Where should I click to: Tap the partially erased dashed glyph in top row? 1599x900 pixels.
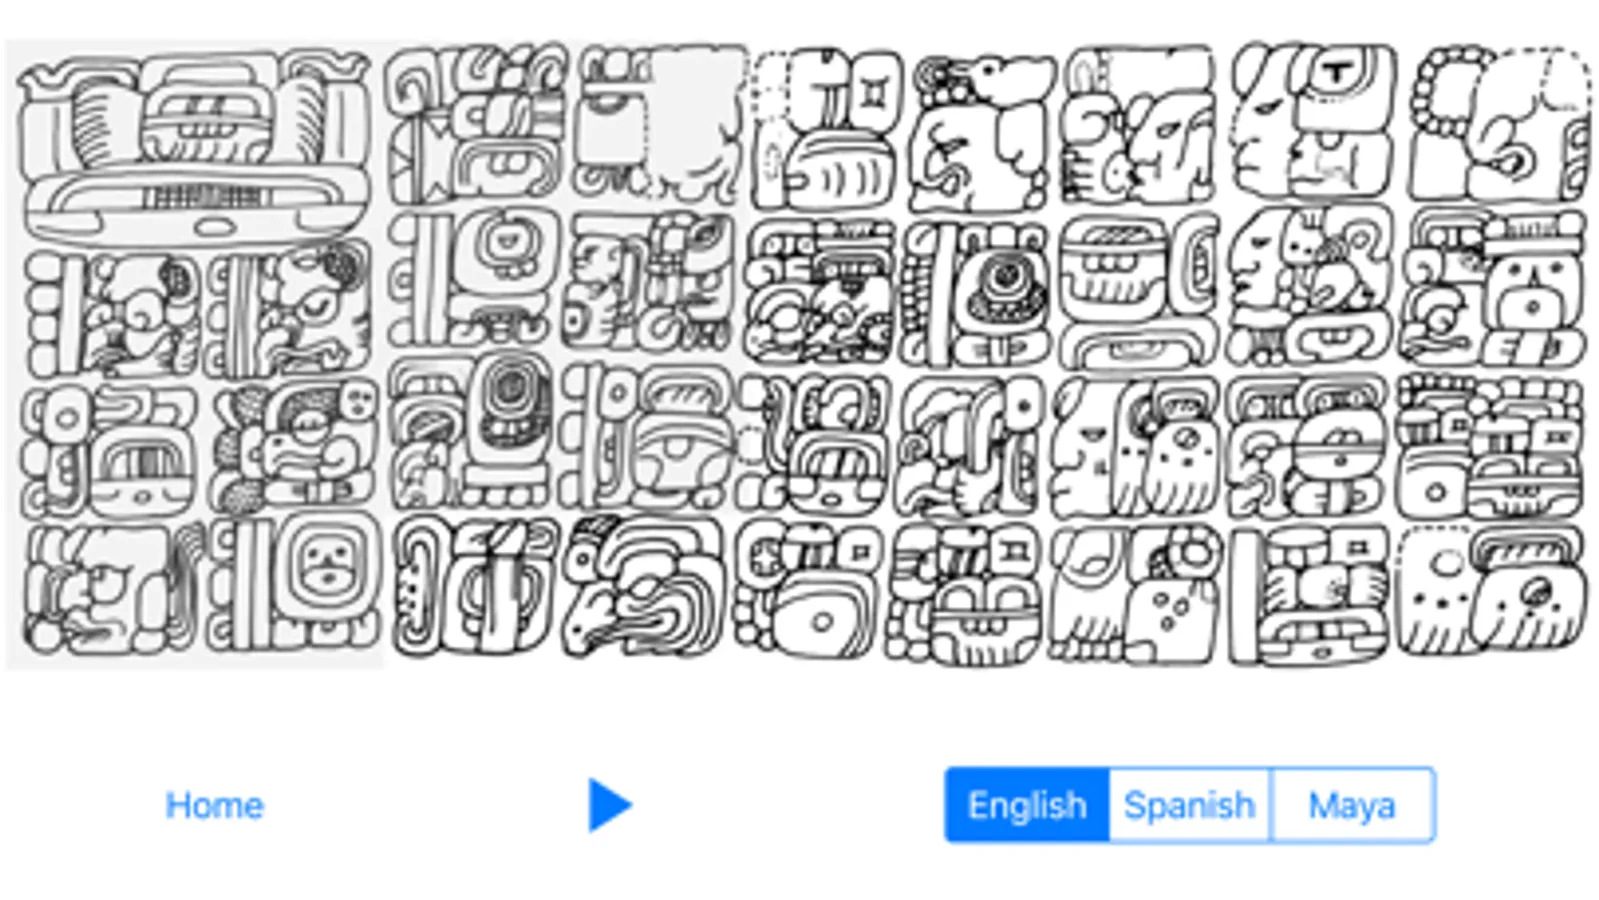659,124
